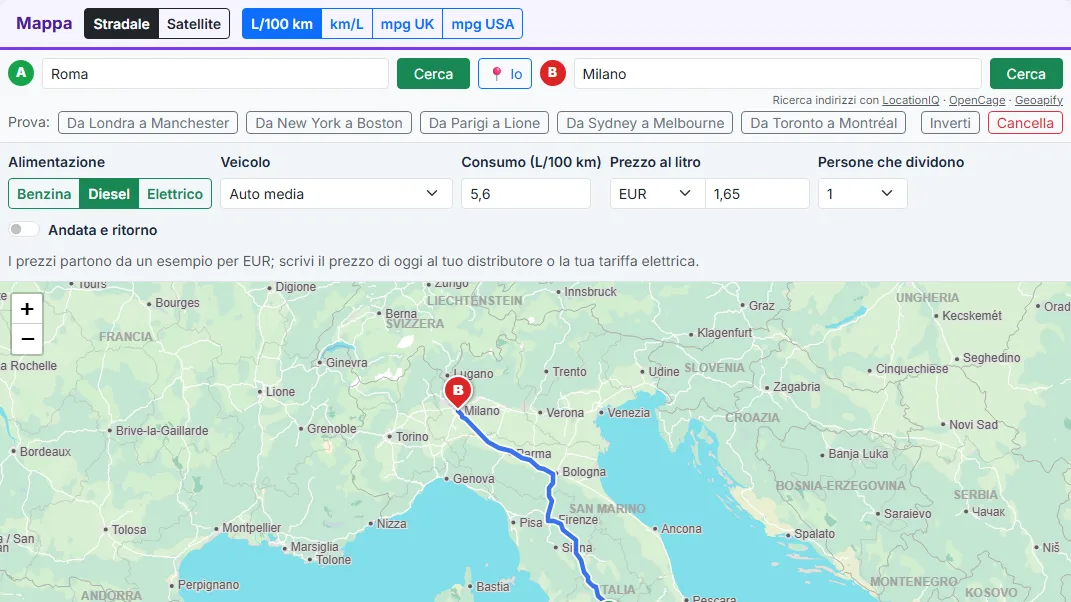Toggle the Andata e ritorno switch
Screen dimensions: 1071x602
[24, 230]
